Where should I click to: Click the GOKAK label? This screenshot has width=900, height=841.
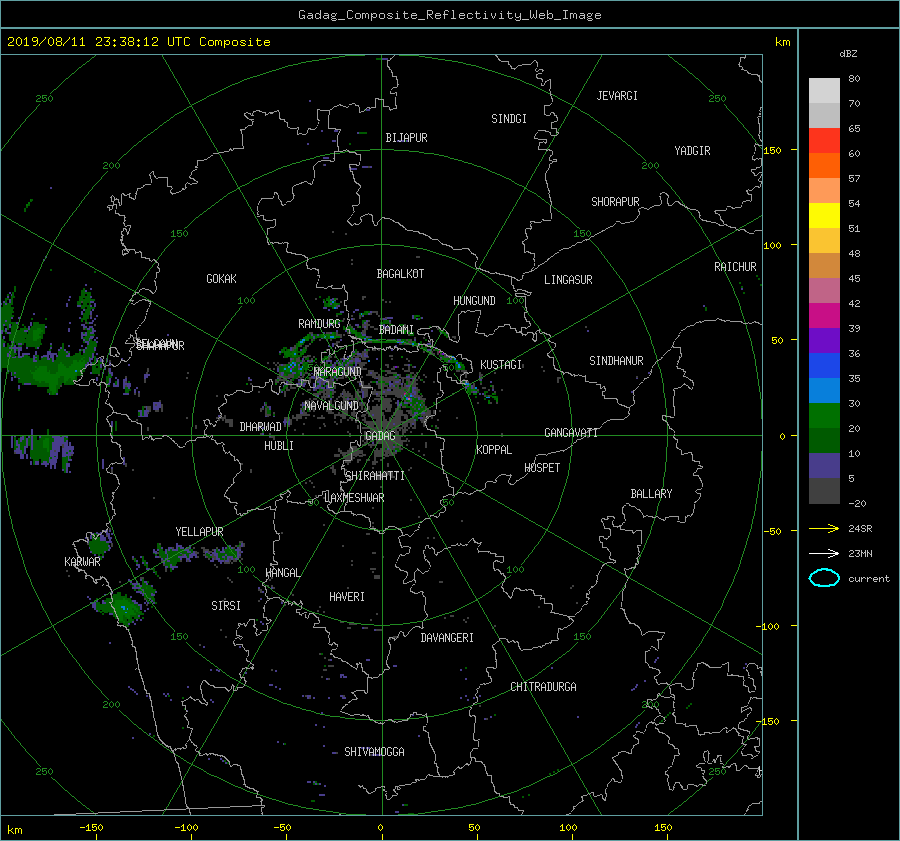(x=222, y=279)
